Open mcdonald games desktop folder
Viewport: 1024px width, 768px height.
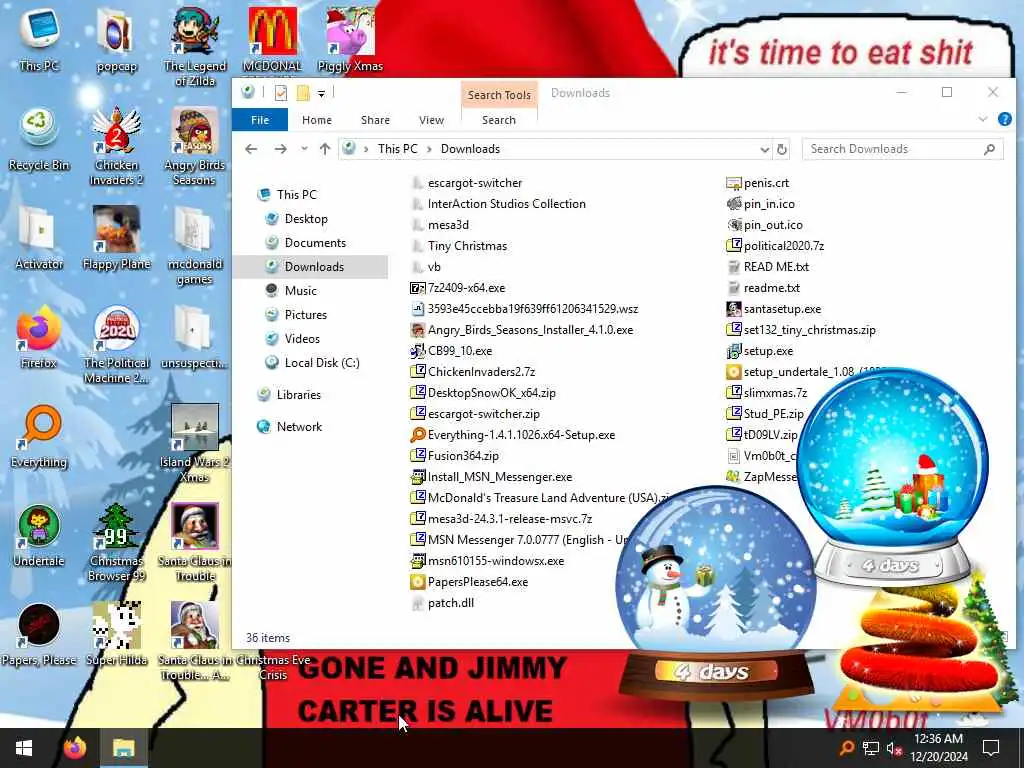click(195, 246)
